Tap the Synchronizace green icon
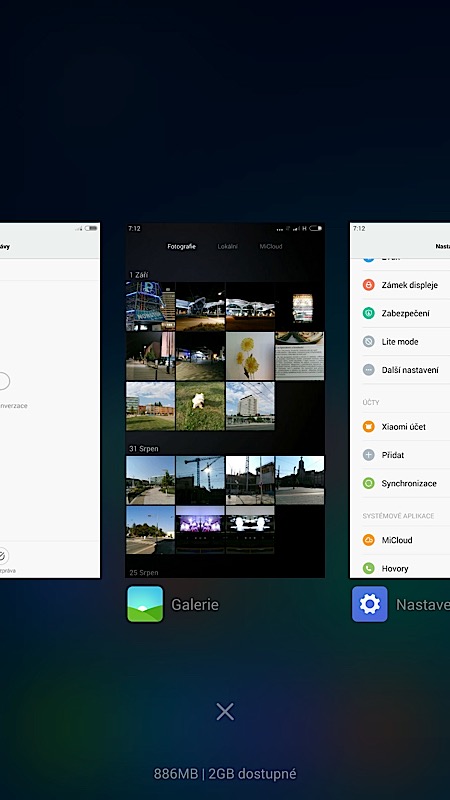 point(368,483)
